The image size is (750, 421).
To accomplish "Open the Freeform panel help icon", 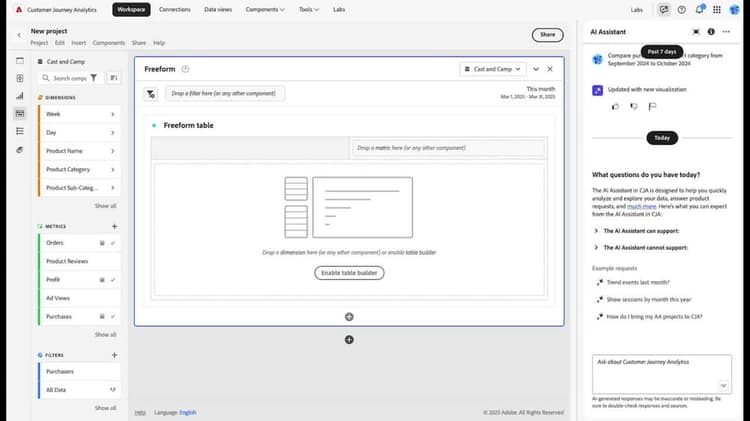I will coord(185,69).
